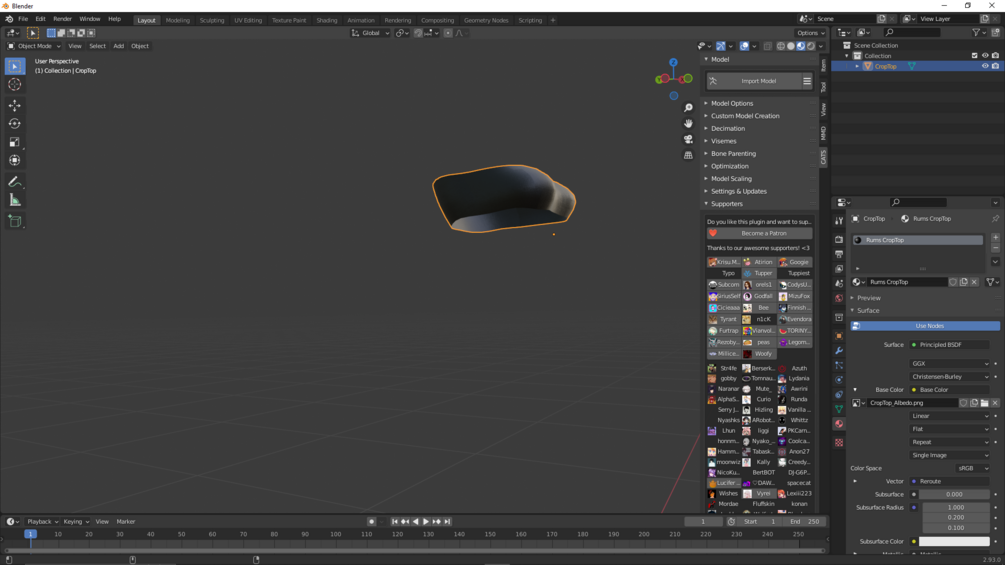Screen dimensions: 1005x565
Task: Open the Particles properties tab icon
Action: click(x=839, y=365)
